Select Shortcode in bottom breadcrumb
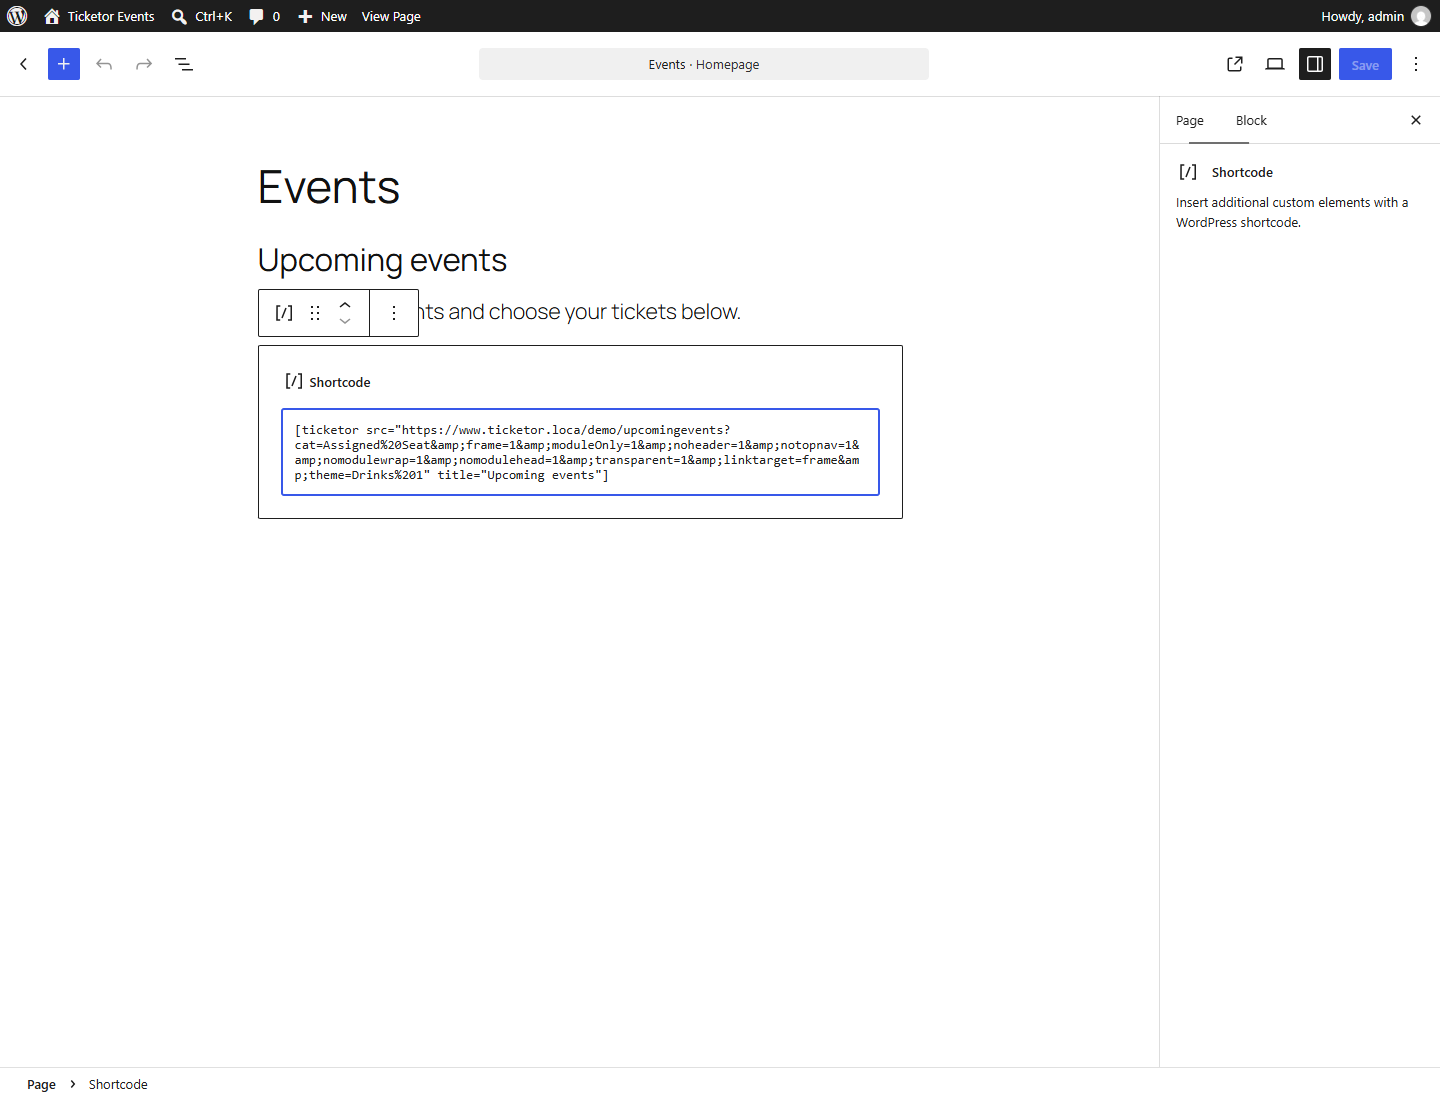 click(x=118, y=1084)
